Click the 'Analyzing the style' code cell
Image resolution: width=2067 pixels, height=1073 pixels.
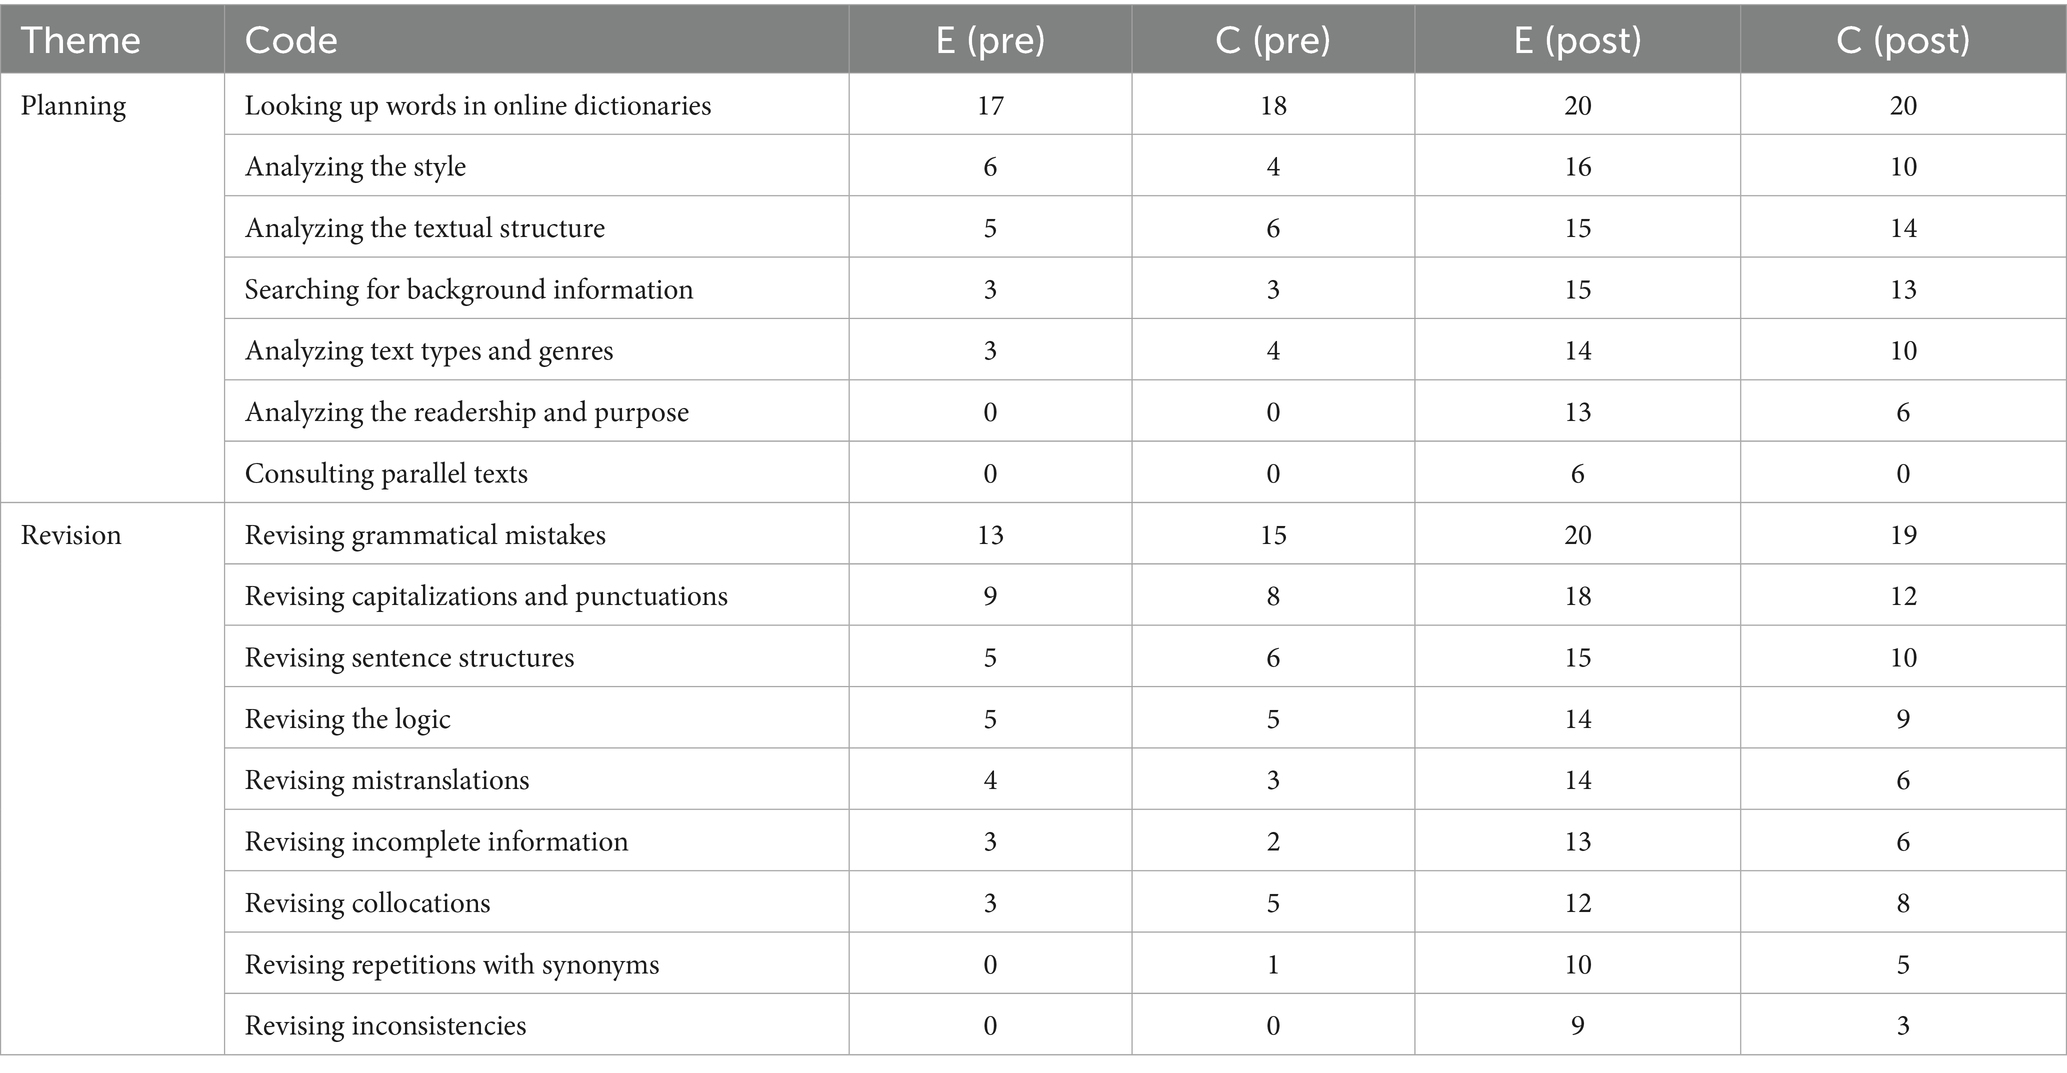point(356,167)
